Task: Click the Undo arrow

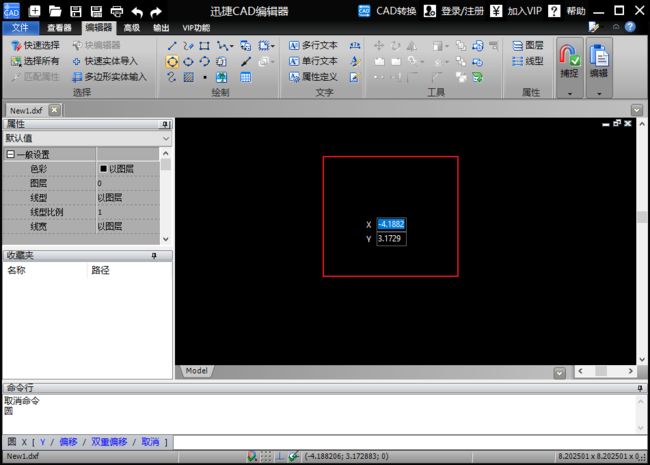Action: tap(137, 12)
